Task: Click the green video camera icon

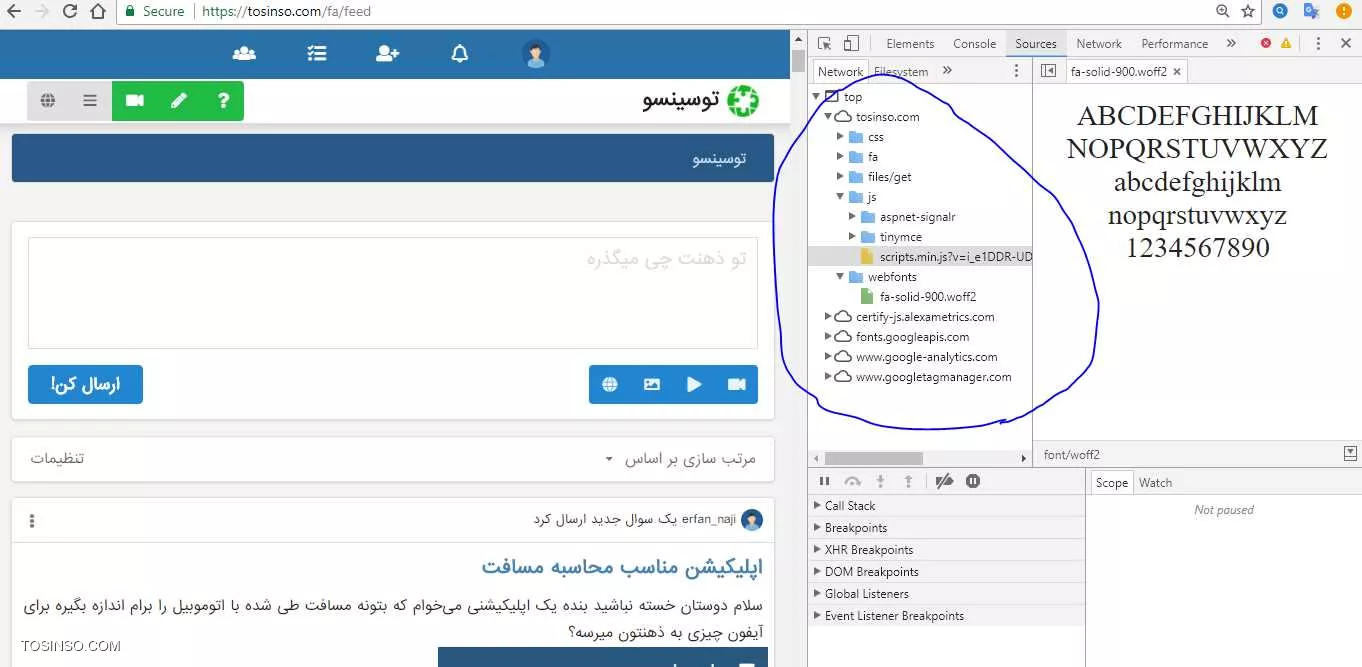Action: coord(134,100)
